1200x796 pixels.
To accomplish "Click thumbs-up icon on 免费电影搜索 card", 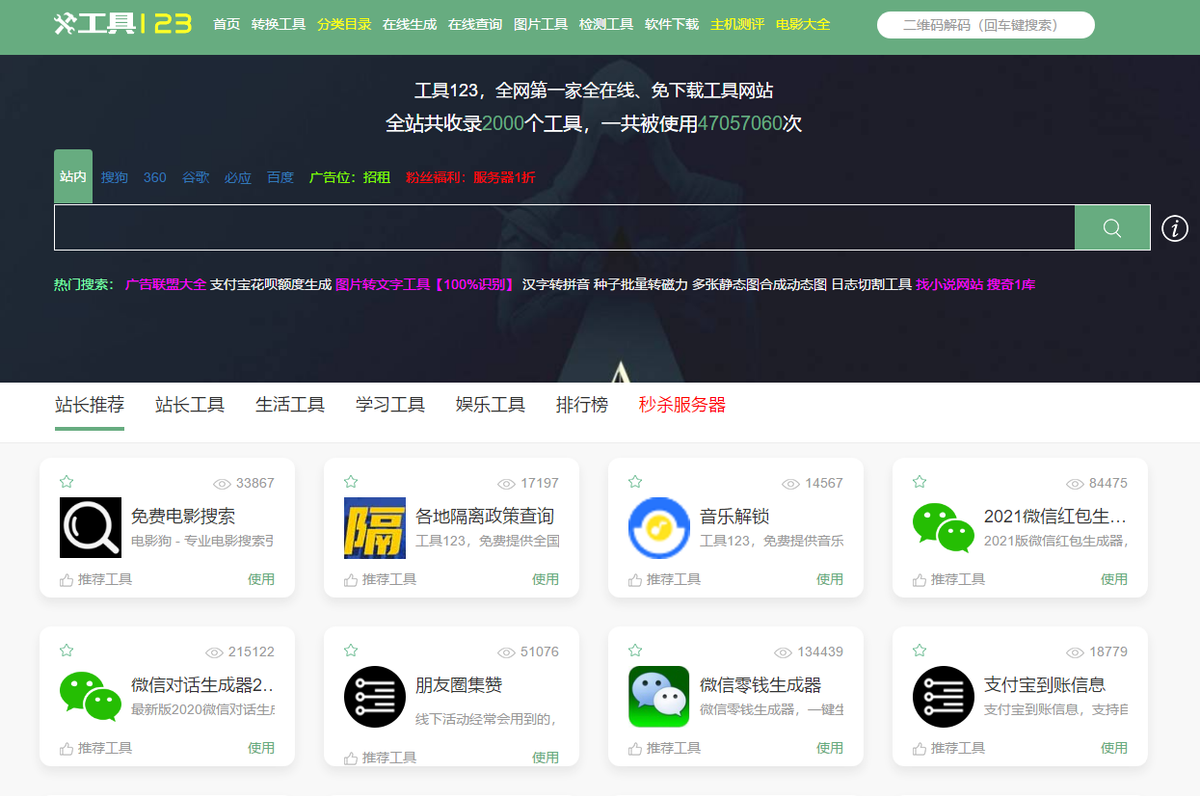I will click(x=67, y=579).
